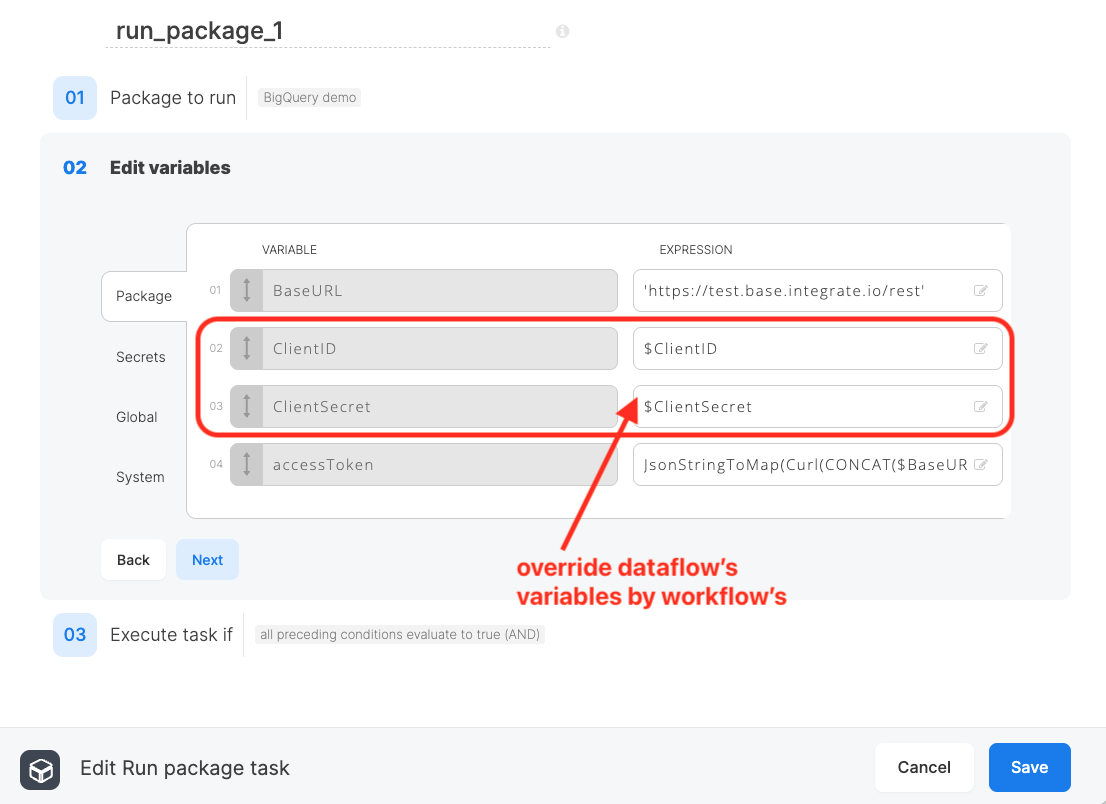Edit the JsonStringToMap expression field

pos(818,464)
